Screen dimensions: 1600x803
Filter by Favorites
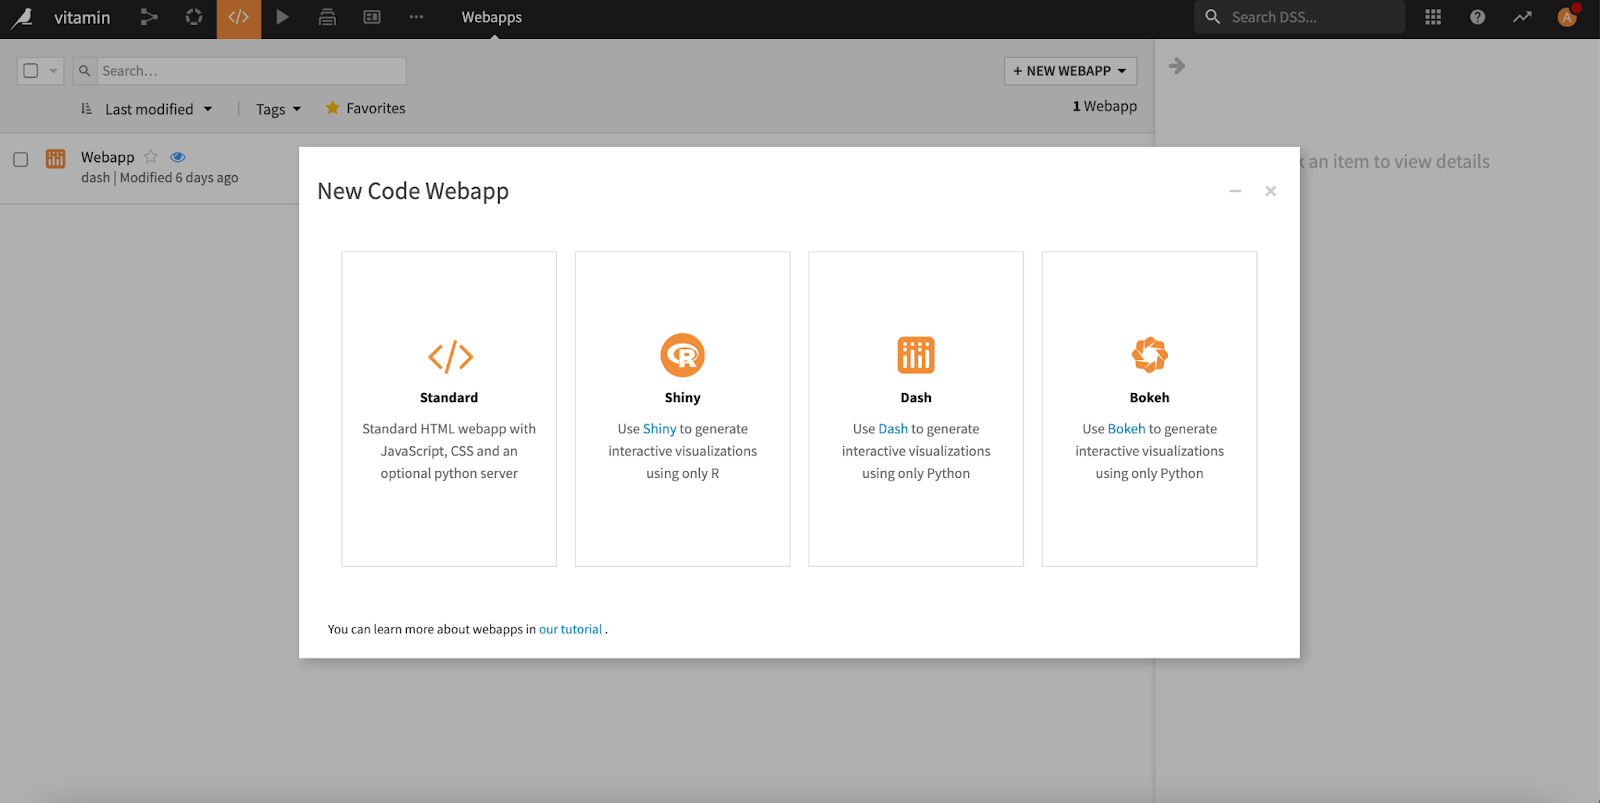click(366, 108)
